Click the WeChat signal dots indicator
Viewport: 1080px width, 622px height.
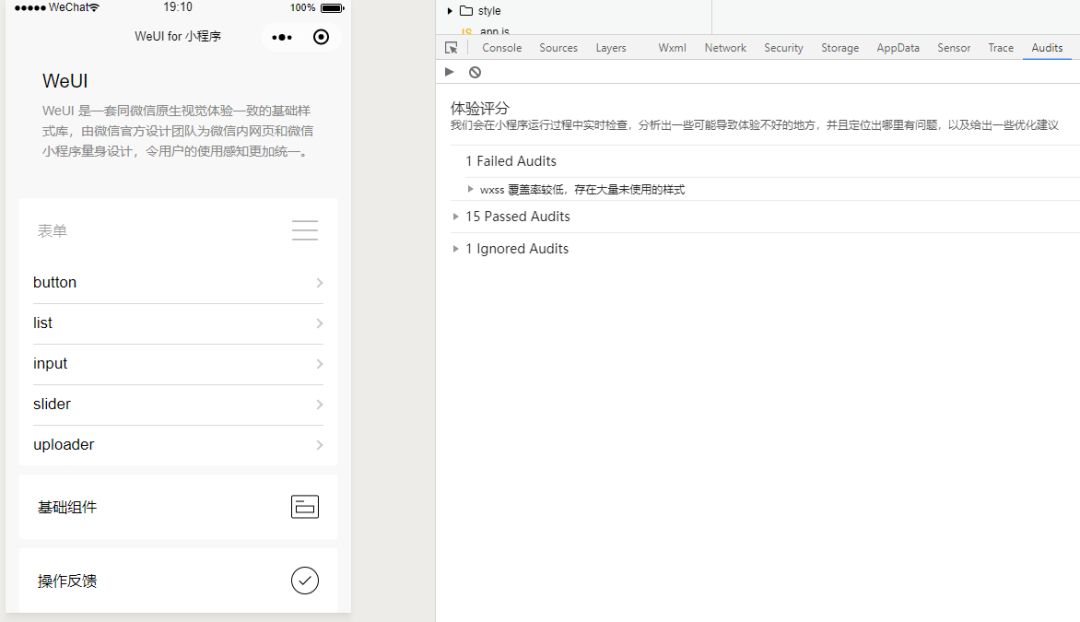30,8
